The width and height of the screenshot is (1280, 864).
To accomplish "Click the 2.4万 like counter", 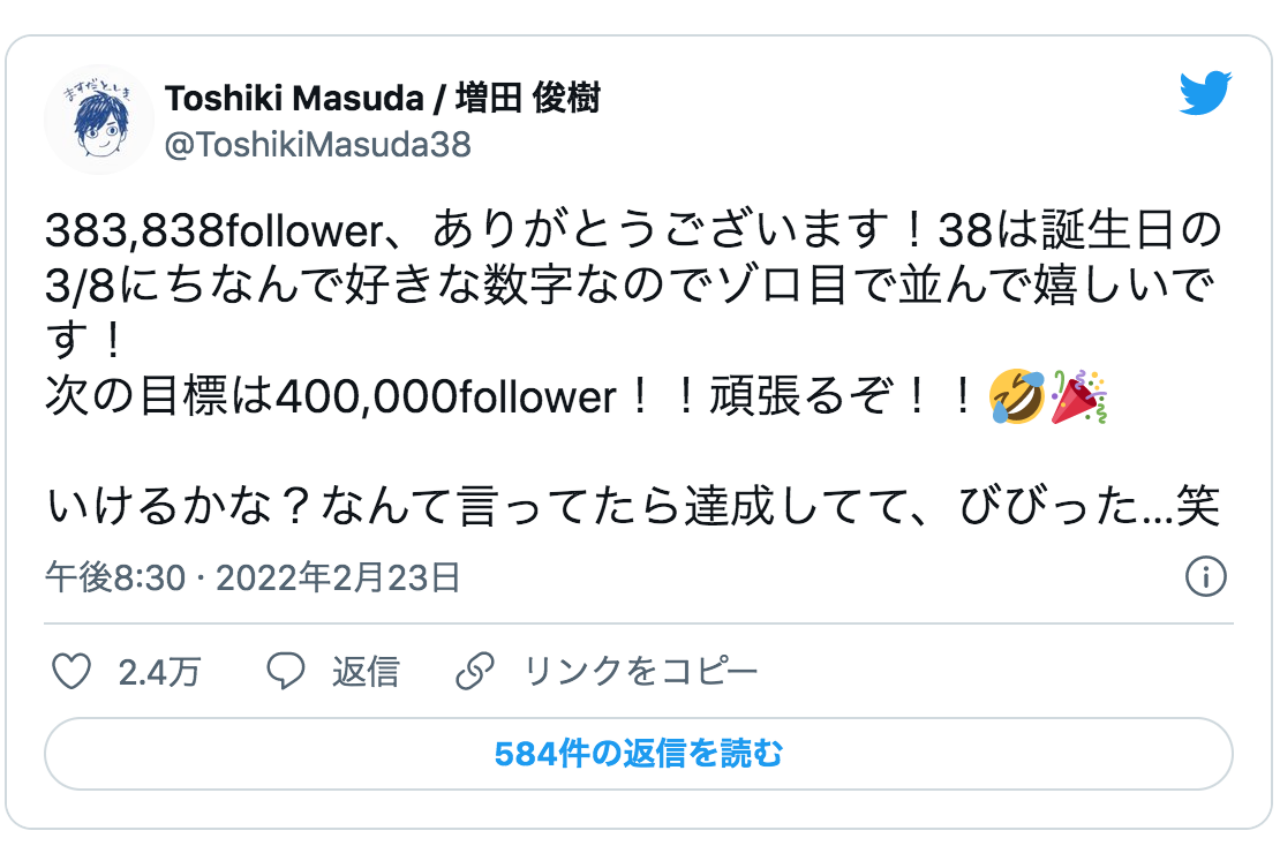I will click(x=159, y=672).
